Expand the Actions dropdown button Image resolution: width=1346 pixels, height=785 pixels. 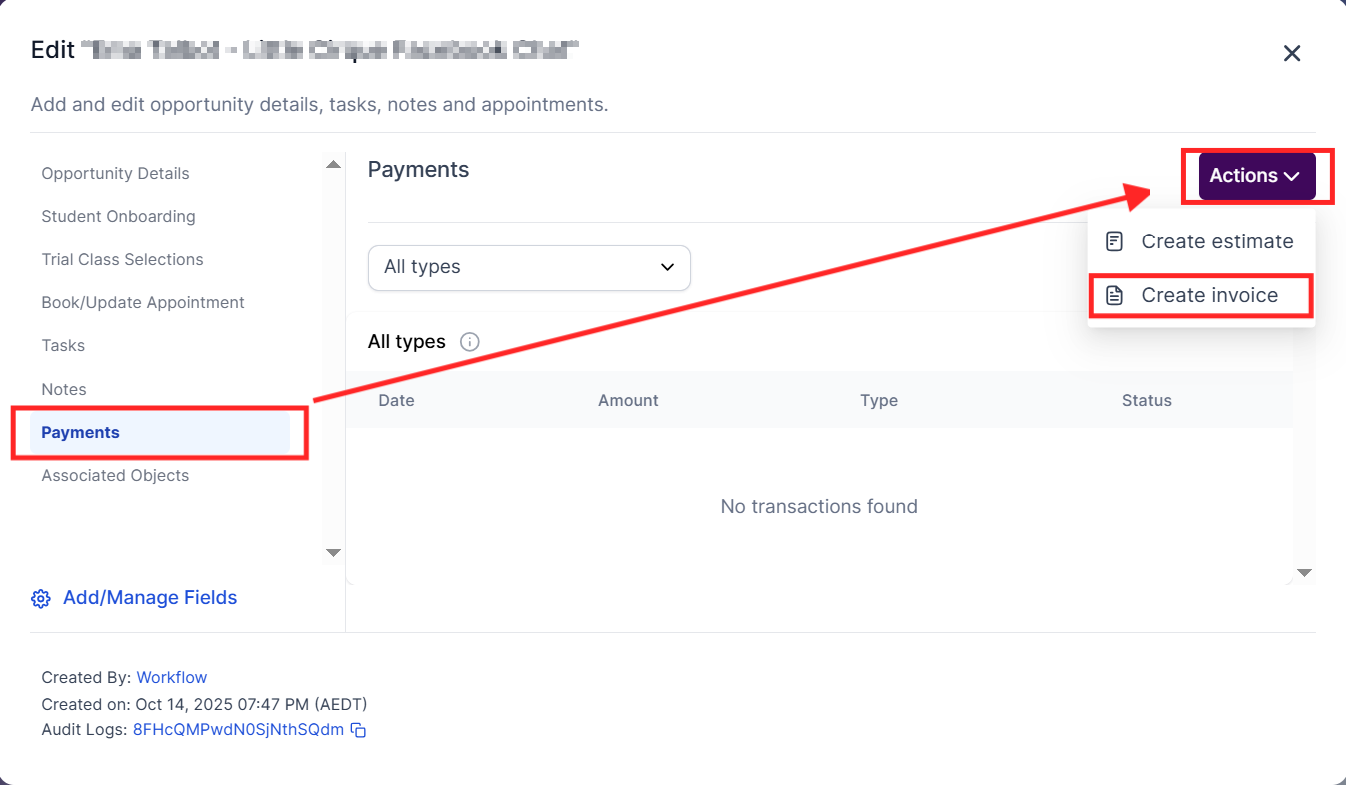pyautogui.click(x=1256, y=176)
